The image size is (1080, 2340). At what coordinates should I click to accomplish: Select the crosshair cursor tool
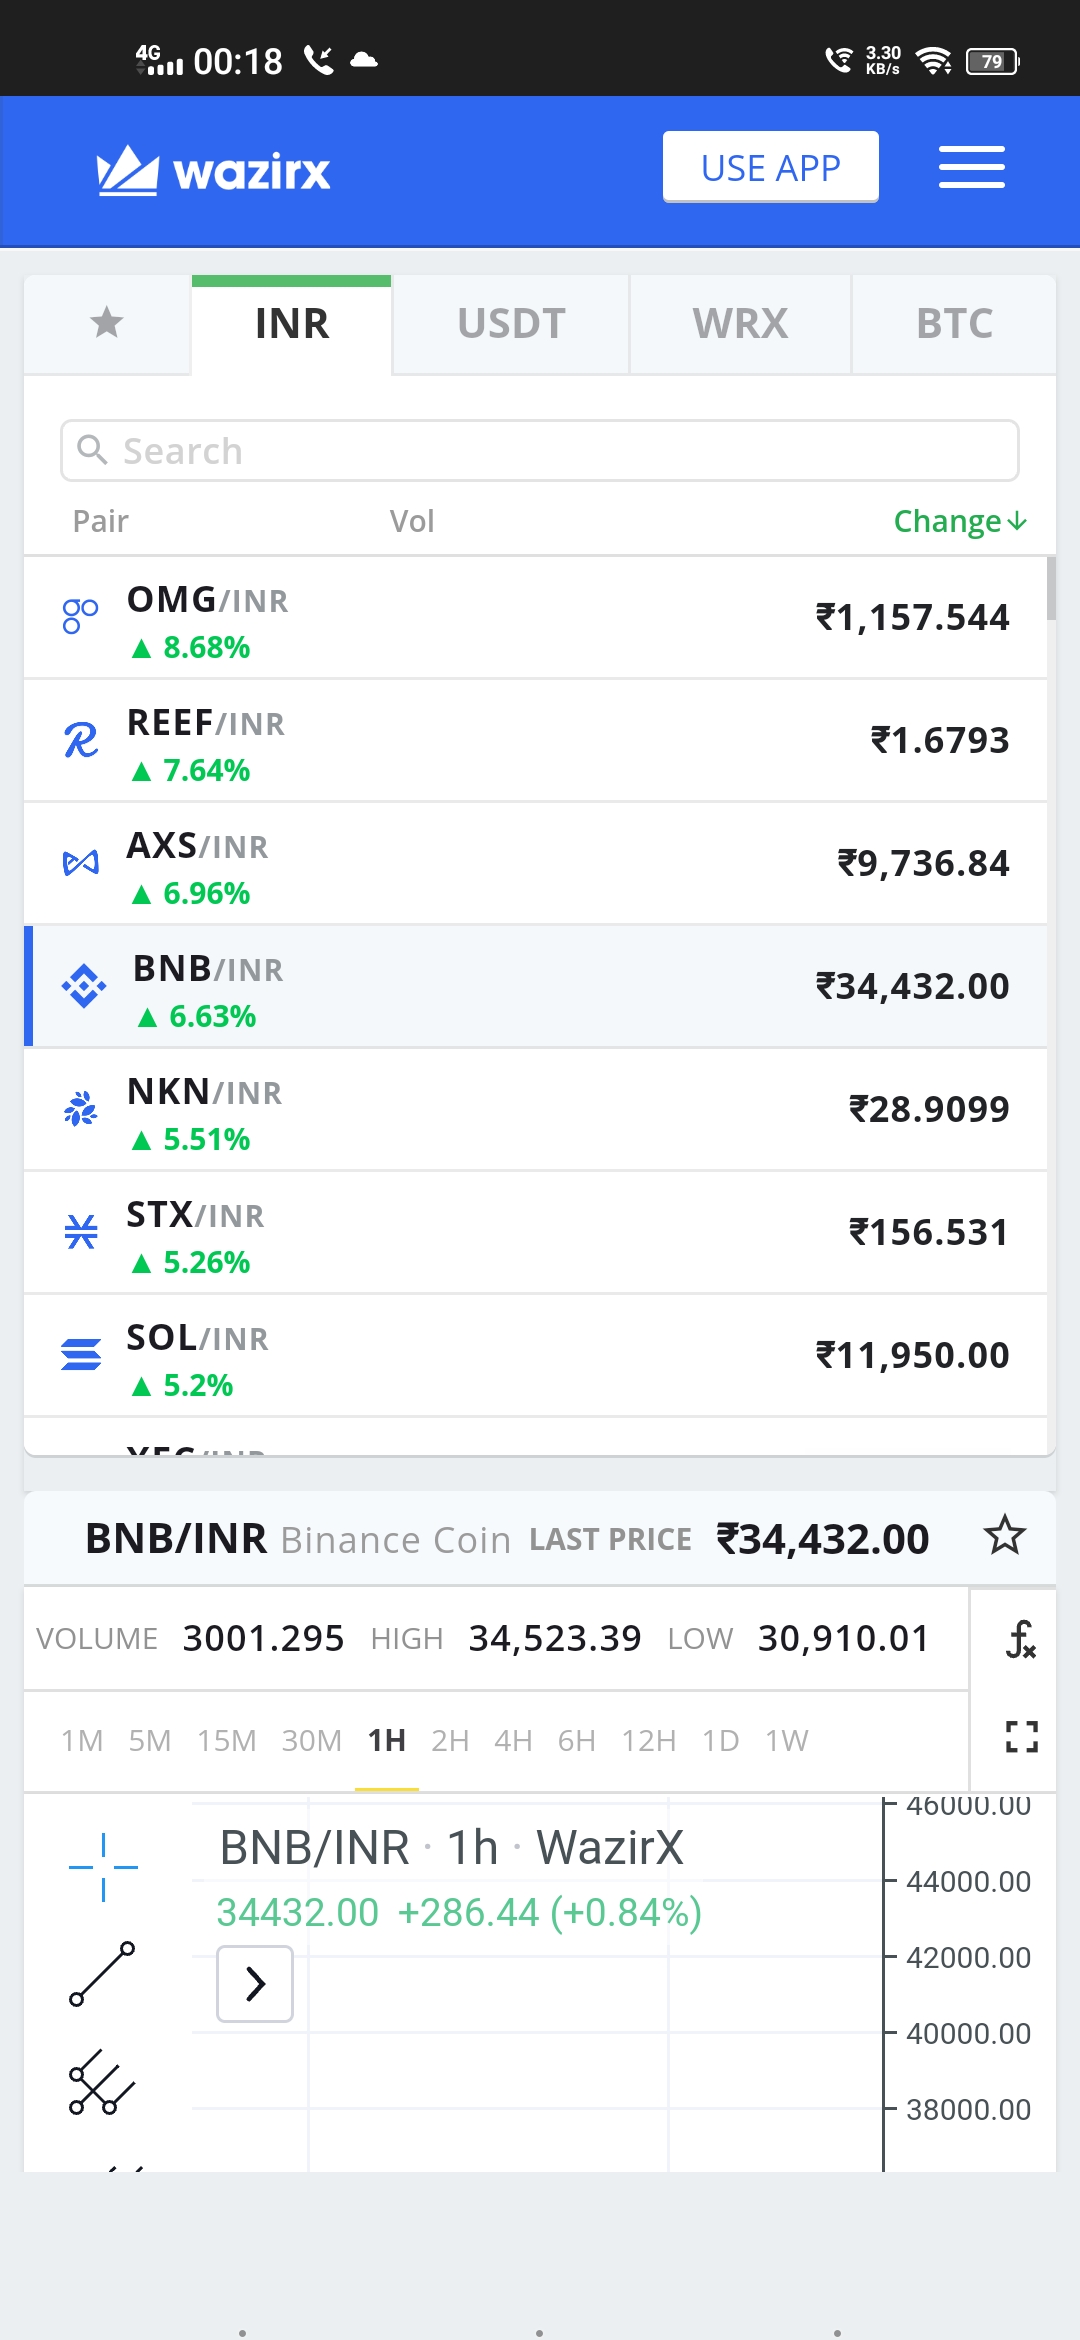pyautogui.click(x=103, y=1866)
